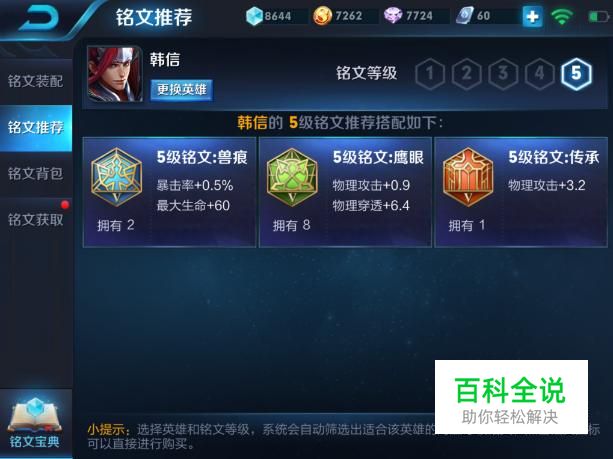The height and width of the screenshot is (459, 613).
Task: Tap the blue plus add-currency icon
Action: (532, 16)
